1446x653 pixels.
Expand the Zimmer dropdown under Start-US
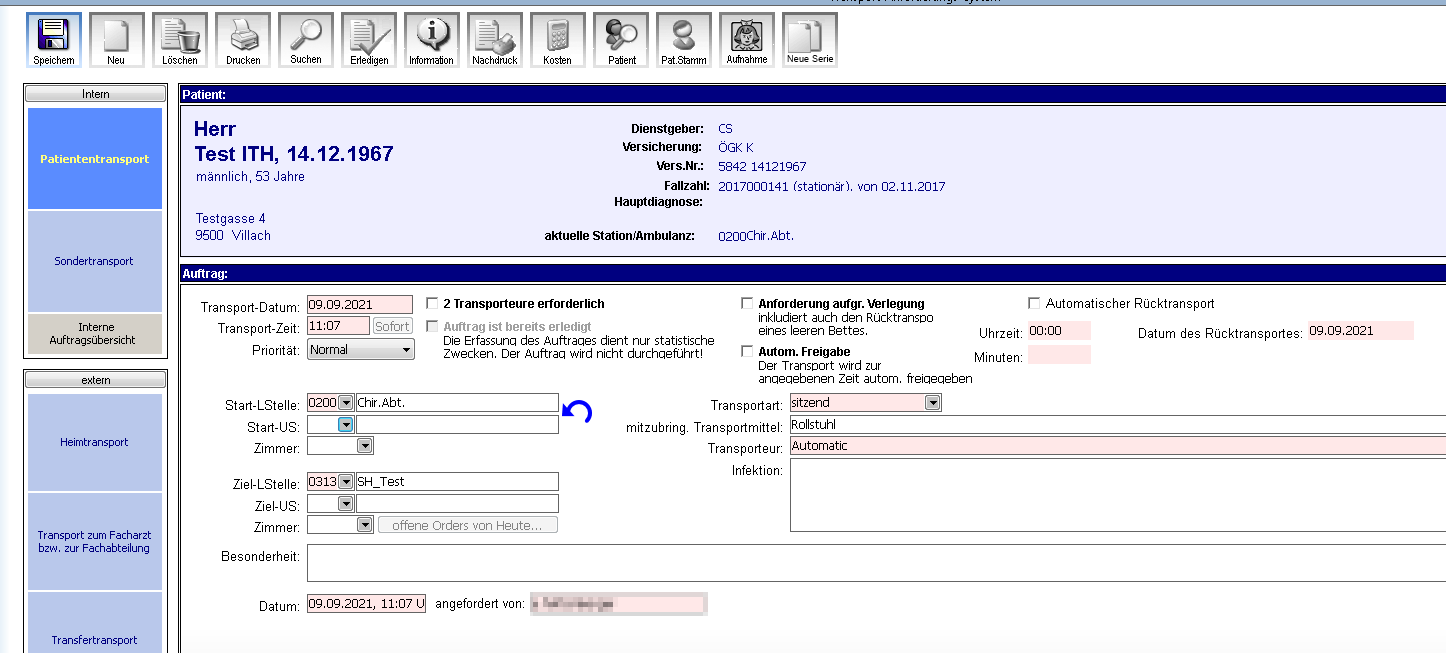[366, 446]
